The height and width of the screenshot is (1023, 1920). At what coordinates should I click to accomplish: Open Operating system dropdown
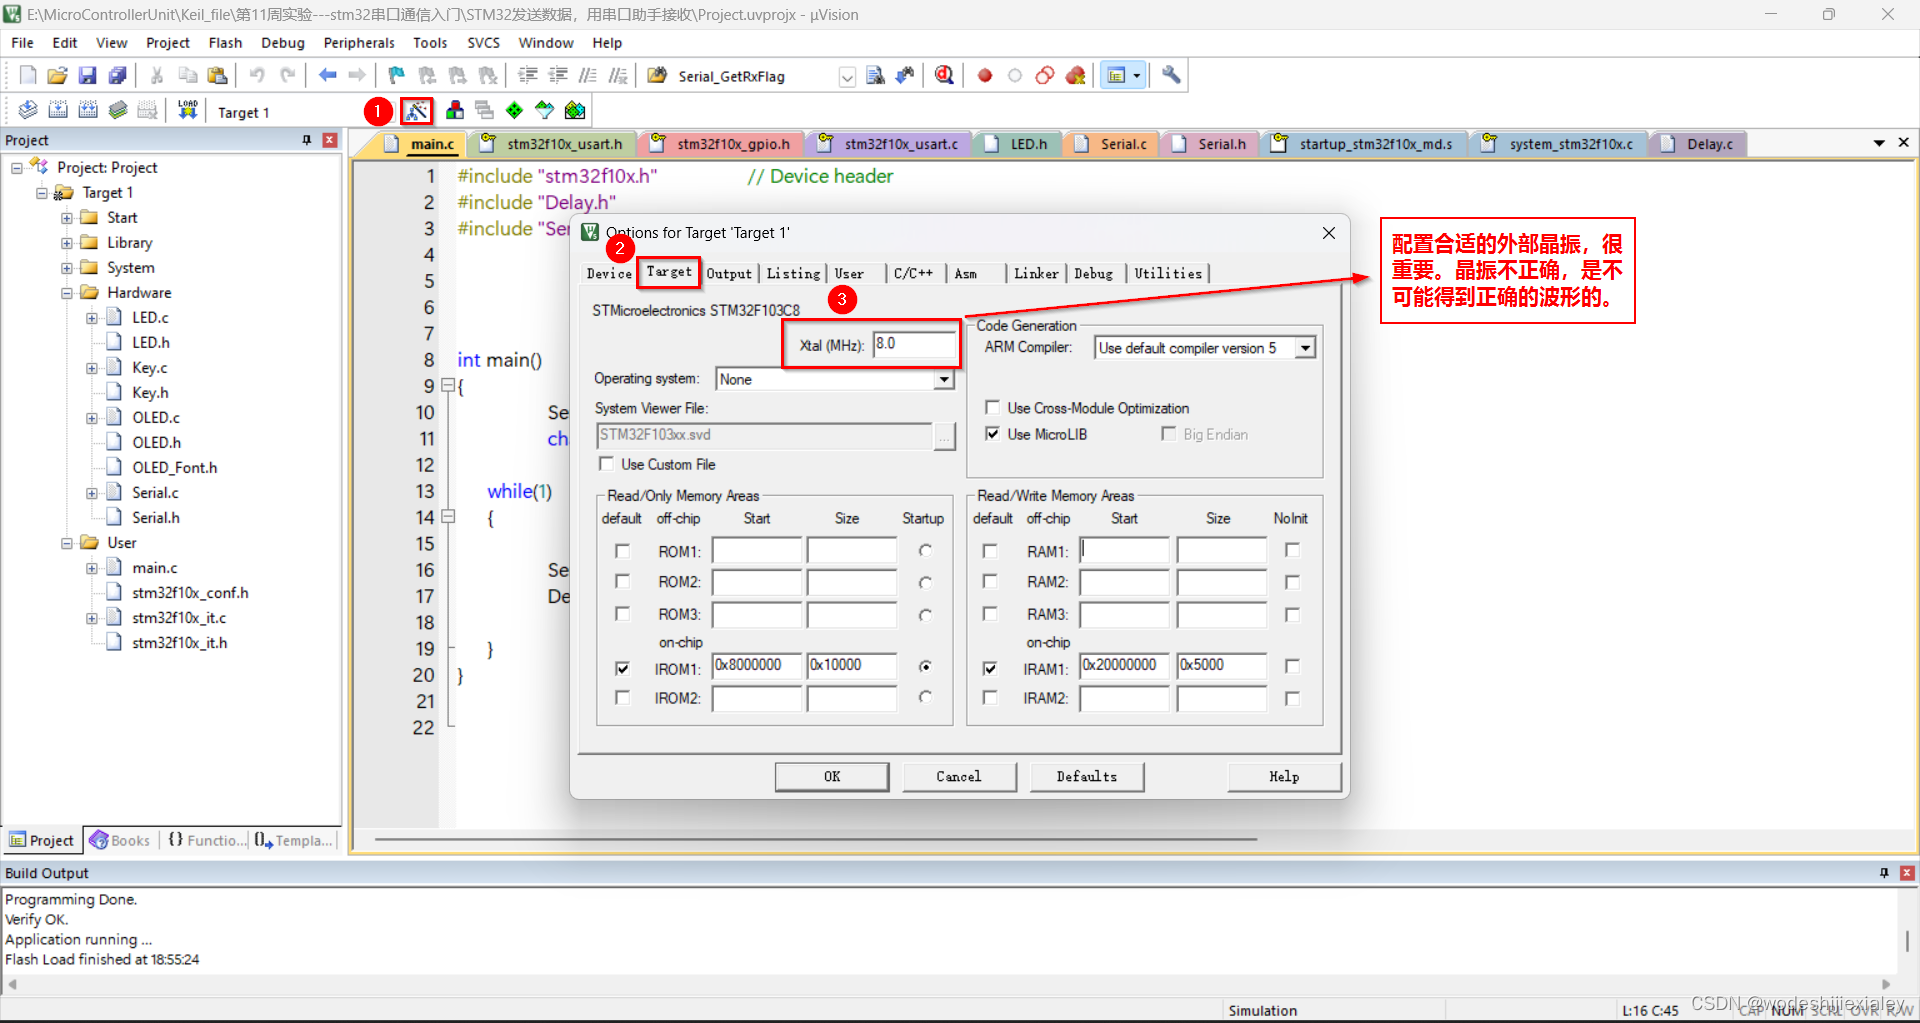click(x=943, y=379)
